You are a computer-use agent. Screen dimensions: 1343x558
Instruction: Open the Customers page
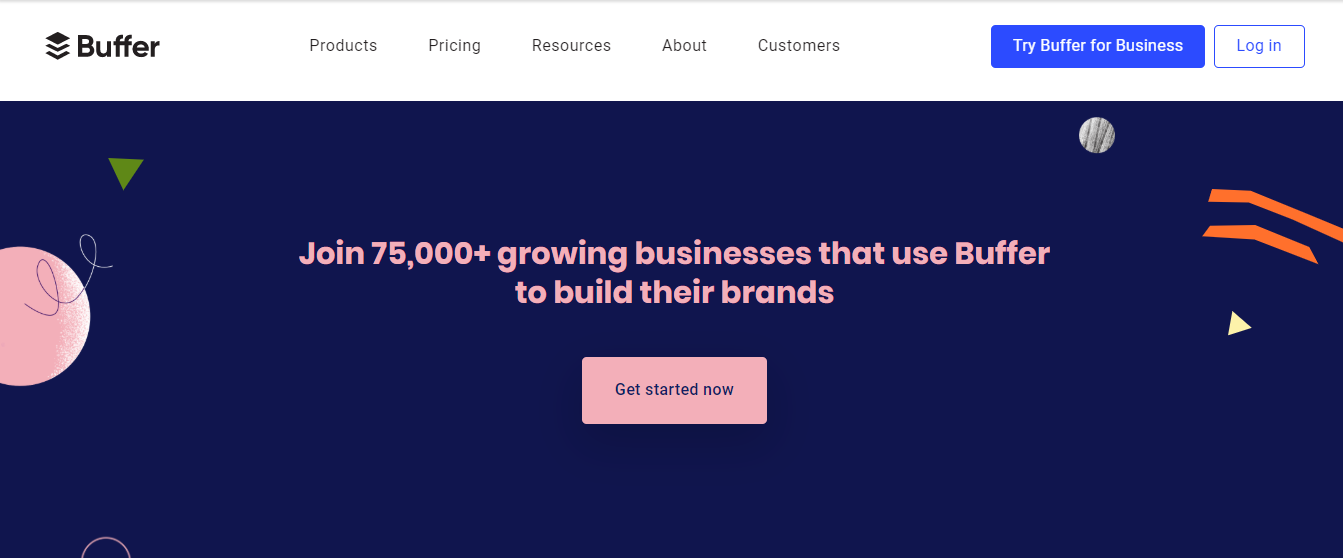pyautogui.click(x=799, y=46)
